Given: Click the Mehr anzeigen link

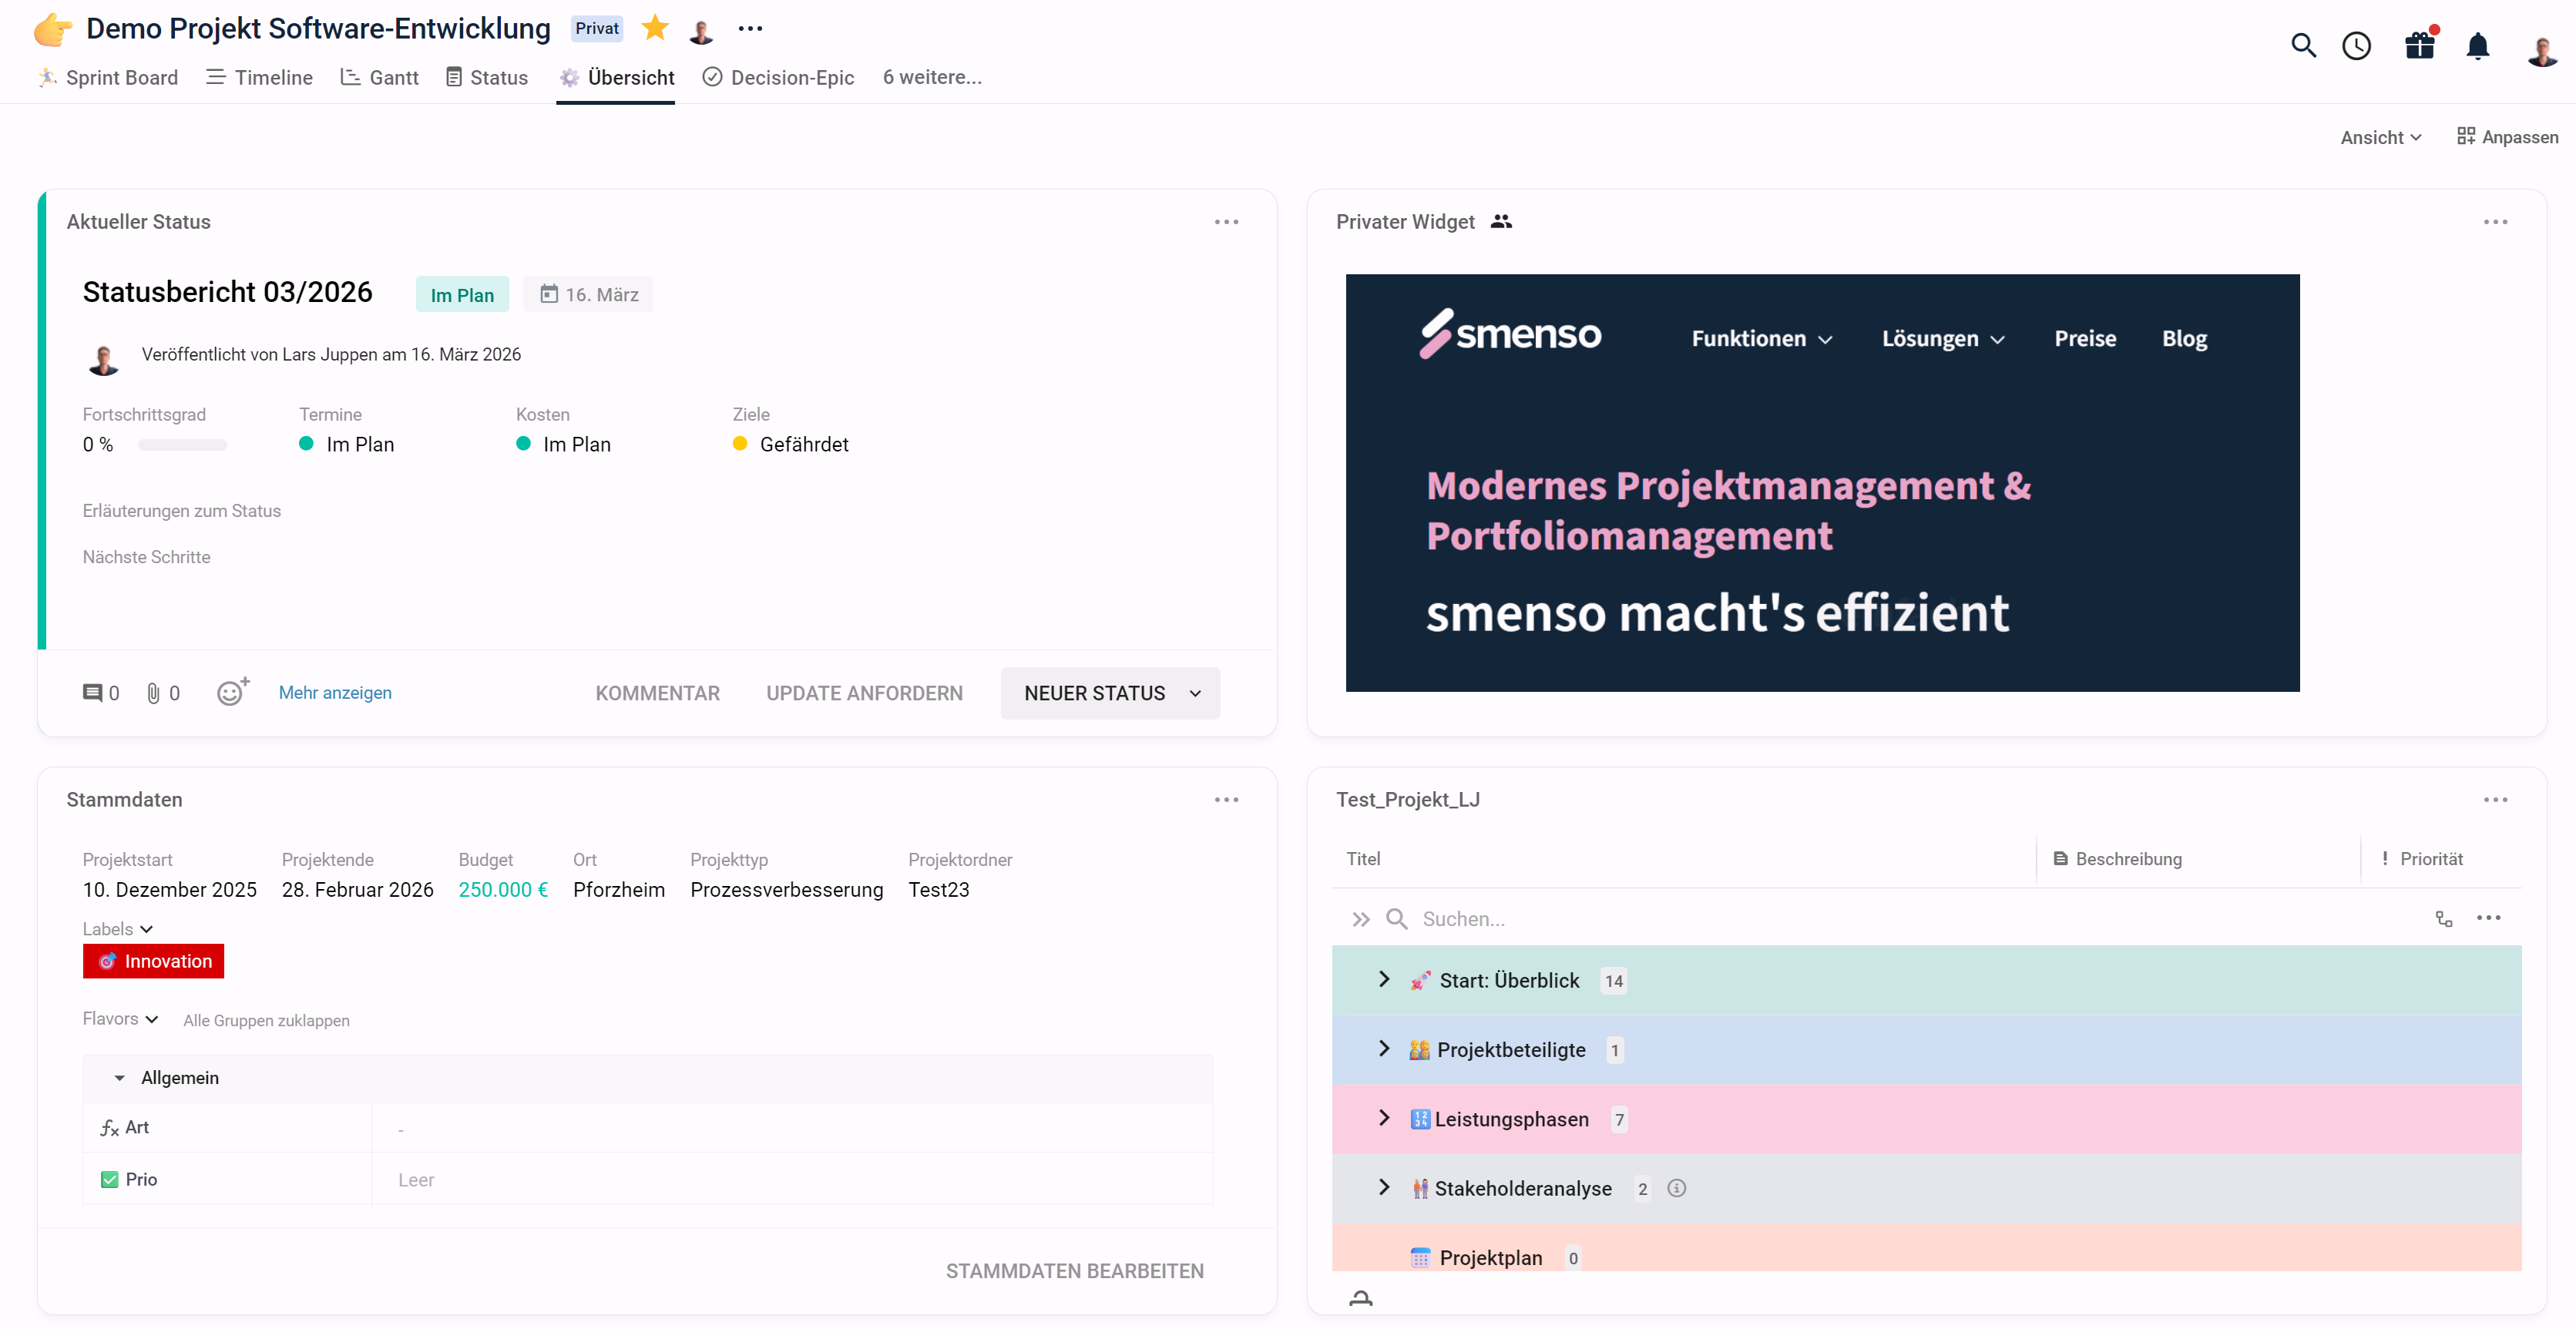Looking at the screenshot, I should (x=335, y=693).
